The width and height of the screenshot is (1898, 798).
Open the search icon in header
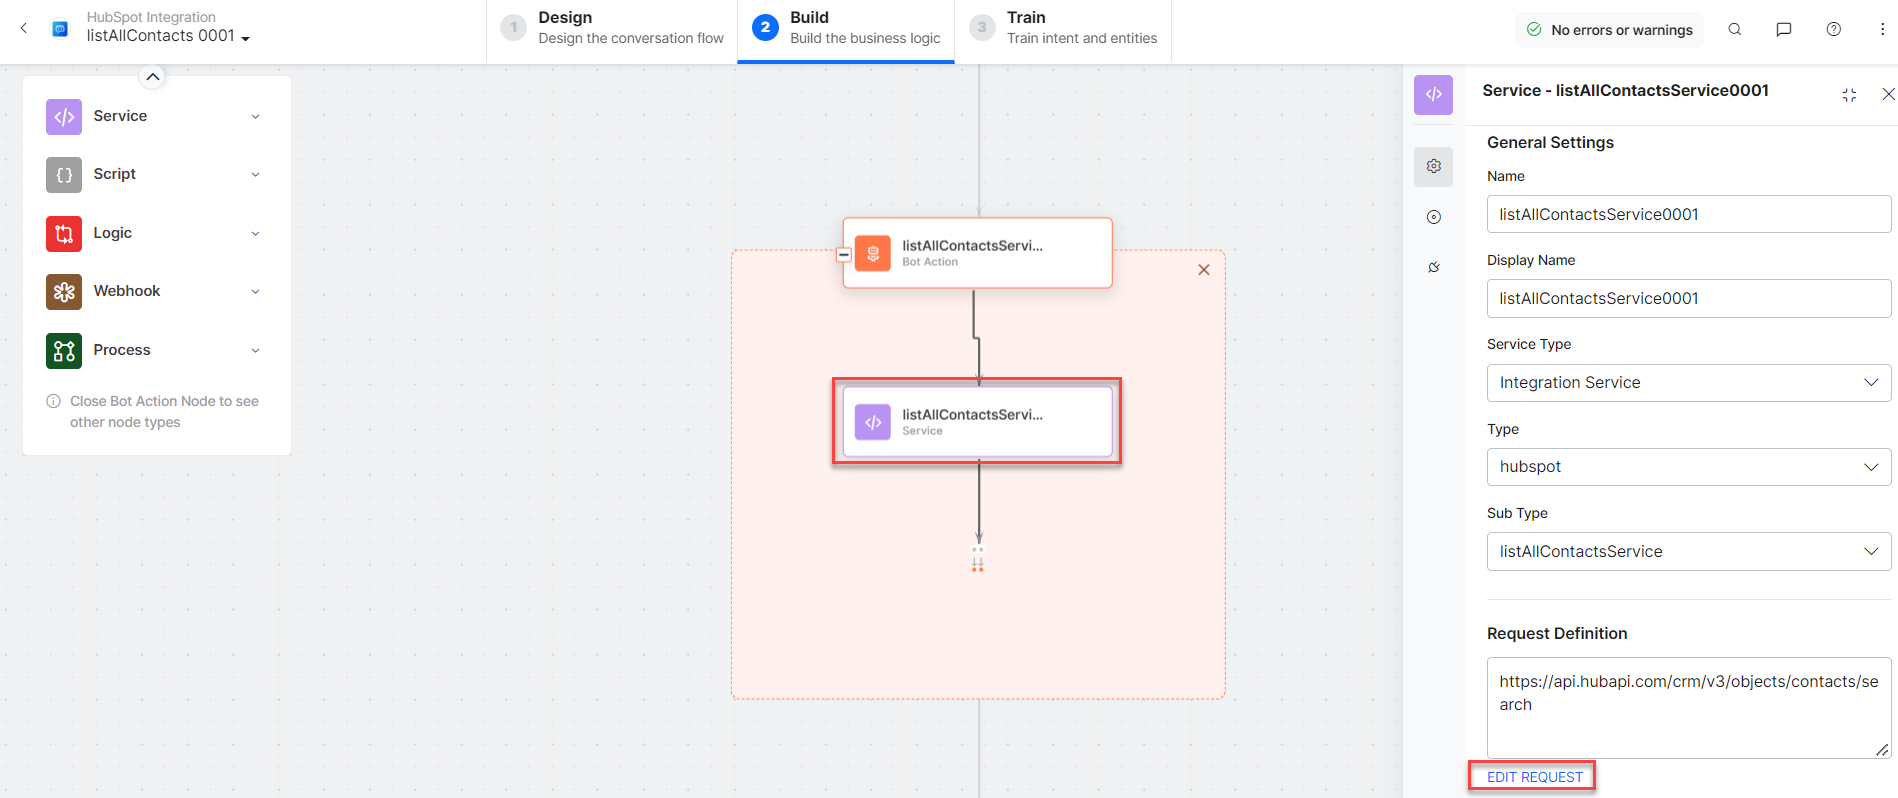tap(1735, 29)
